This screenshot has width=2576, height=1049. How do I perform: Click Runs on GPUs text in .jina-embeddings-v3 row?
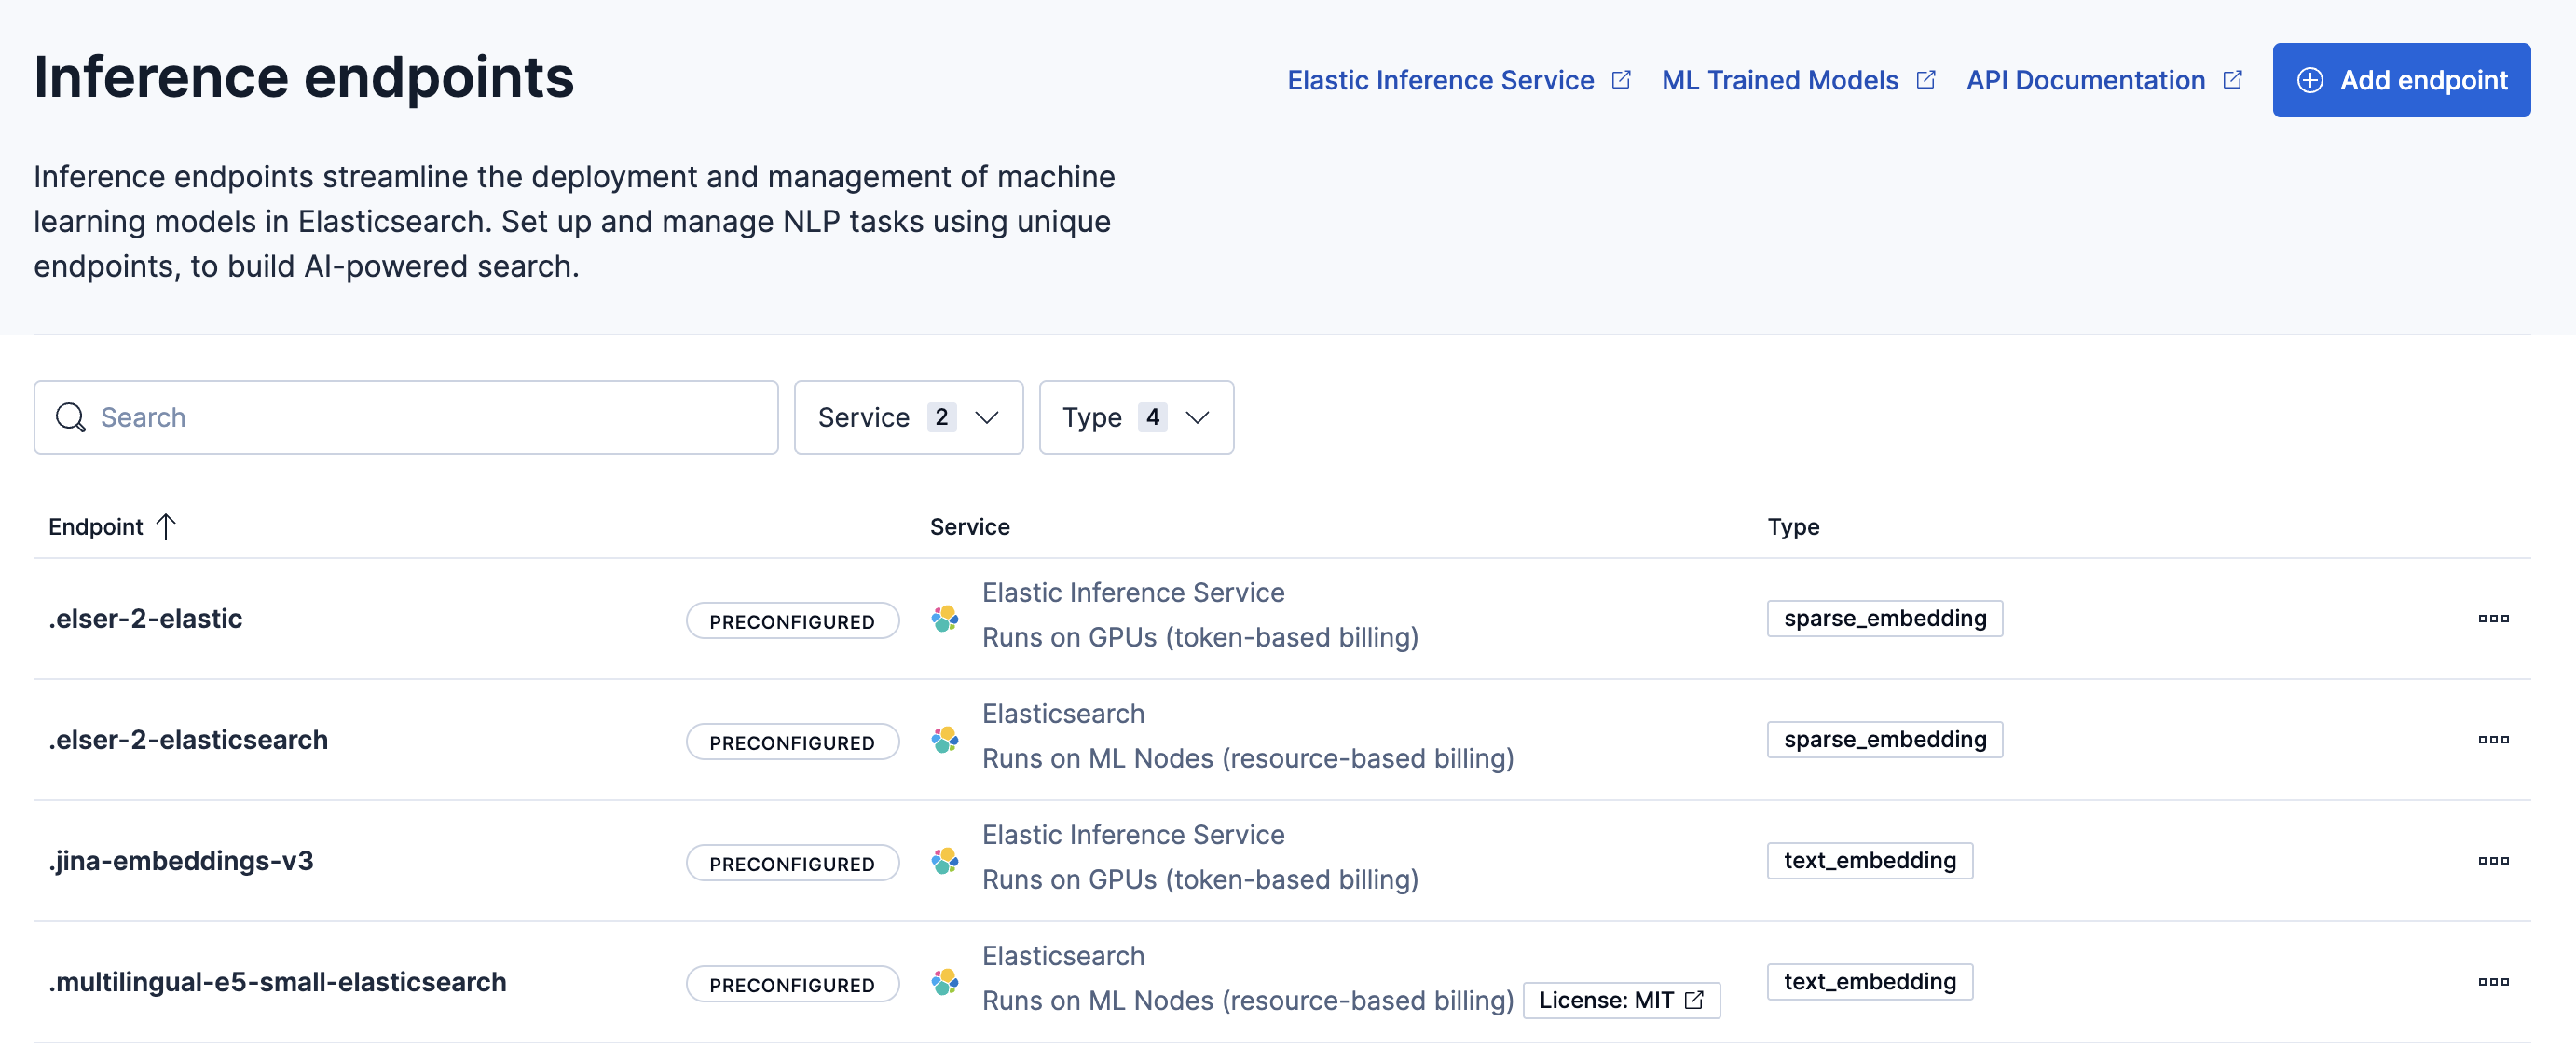pos(1200,879)
